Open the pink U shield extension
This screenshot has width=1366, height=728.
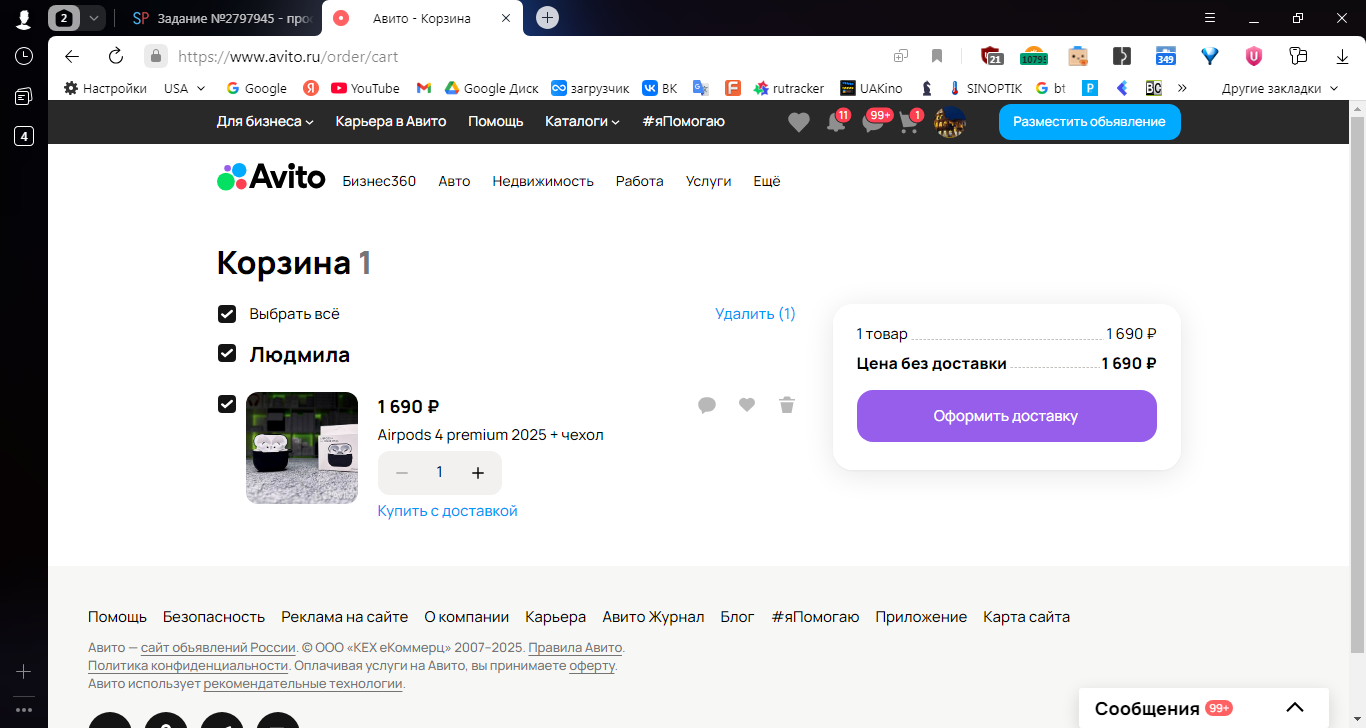click(1254, 56)
